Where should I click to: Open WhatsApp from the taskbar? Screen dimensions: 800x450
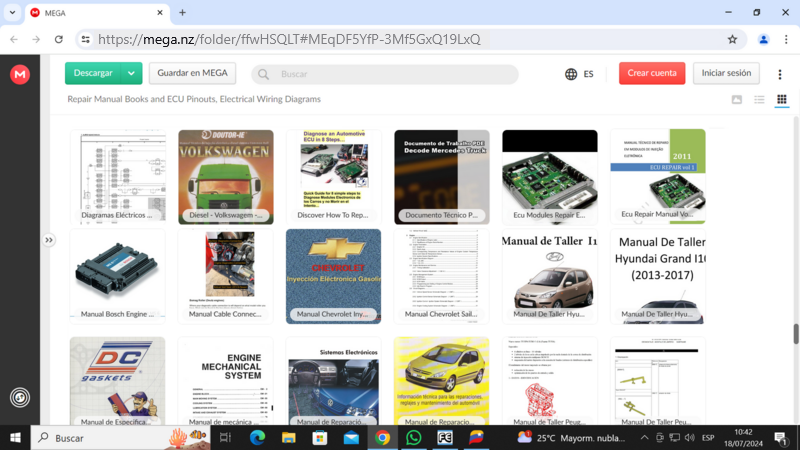coord(414,438)
